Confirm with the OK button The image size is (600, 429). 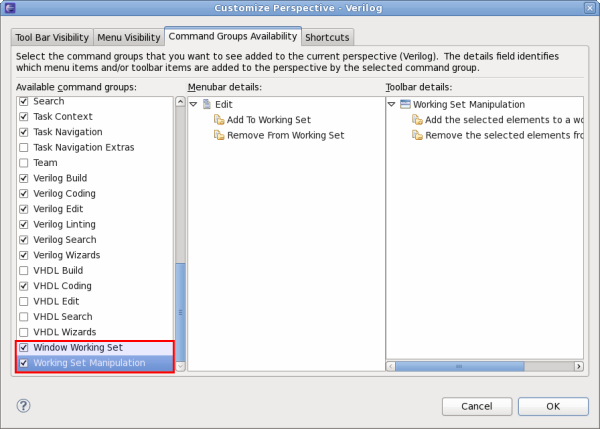(553, 406)
